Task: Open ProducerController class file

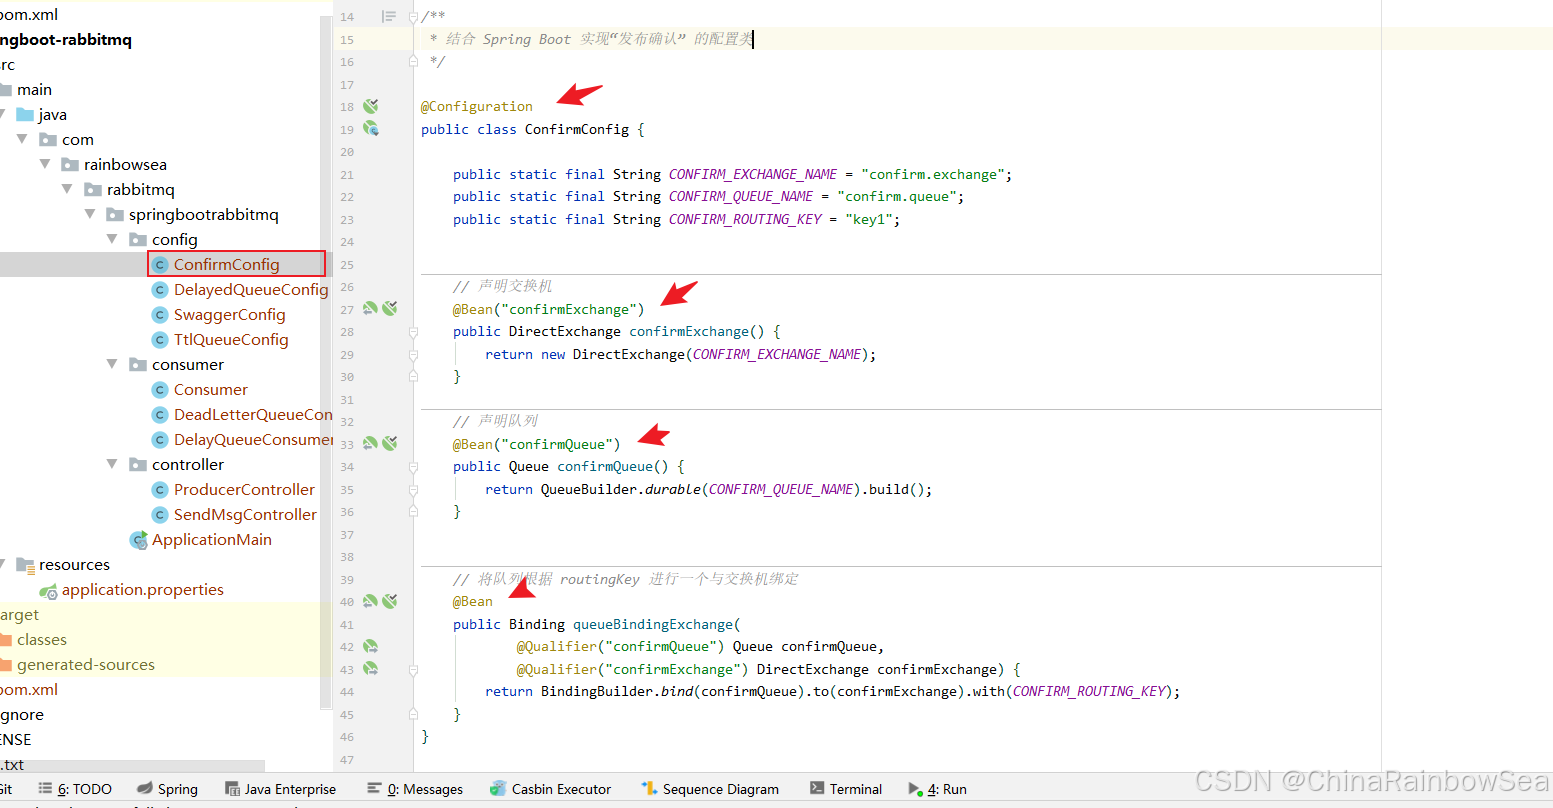Action: [244, 489]
